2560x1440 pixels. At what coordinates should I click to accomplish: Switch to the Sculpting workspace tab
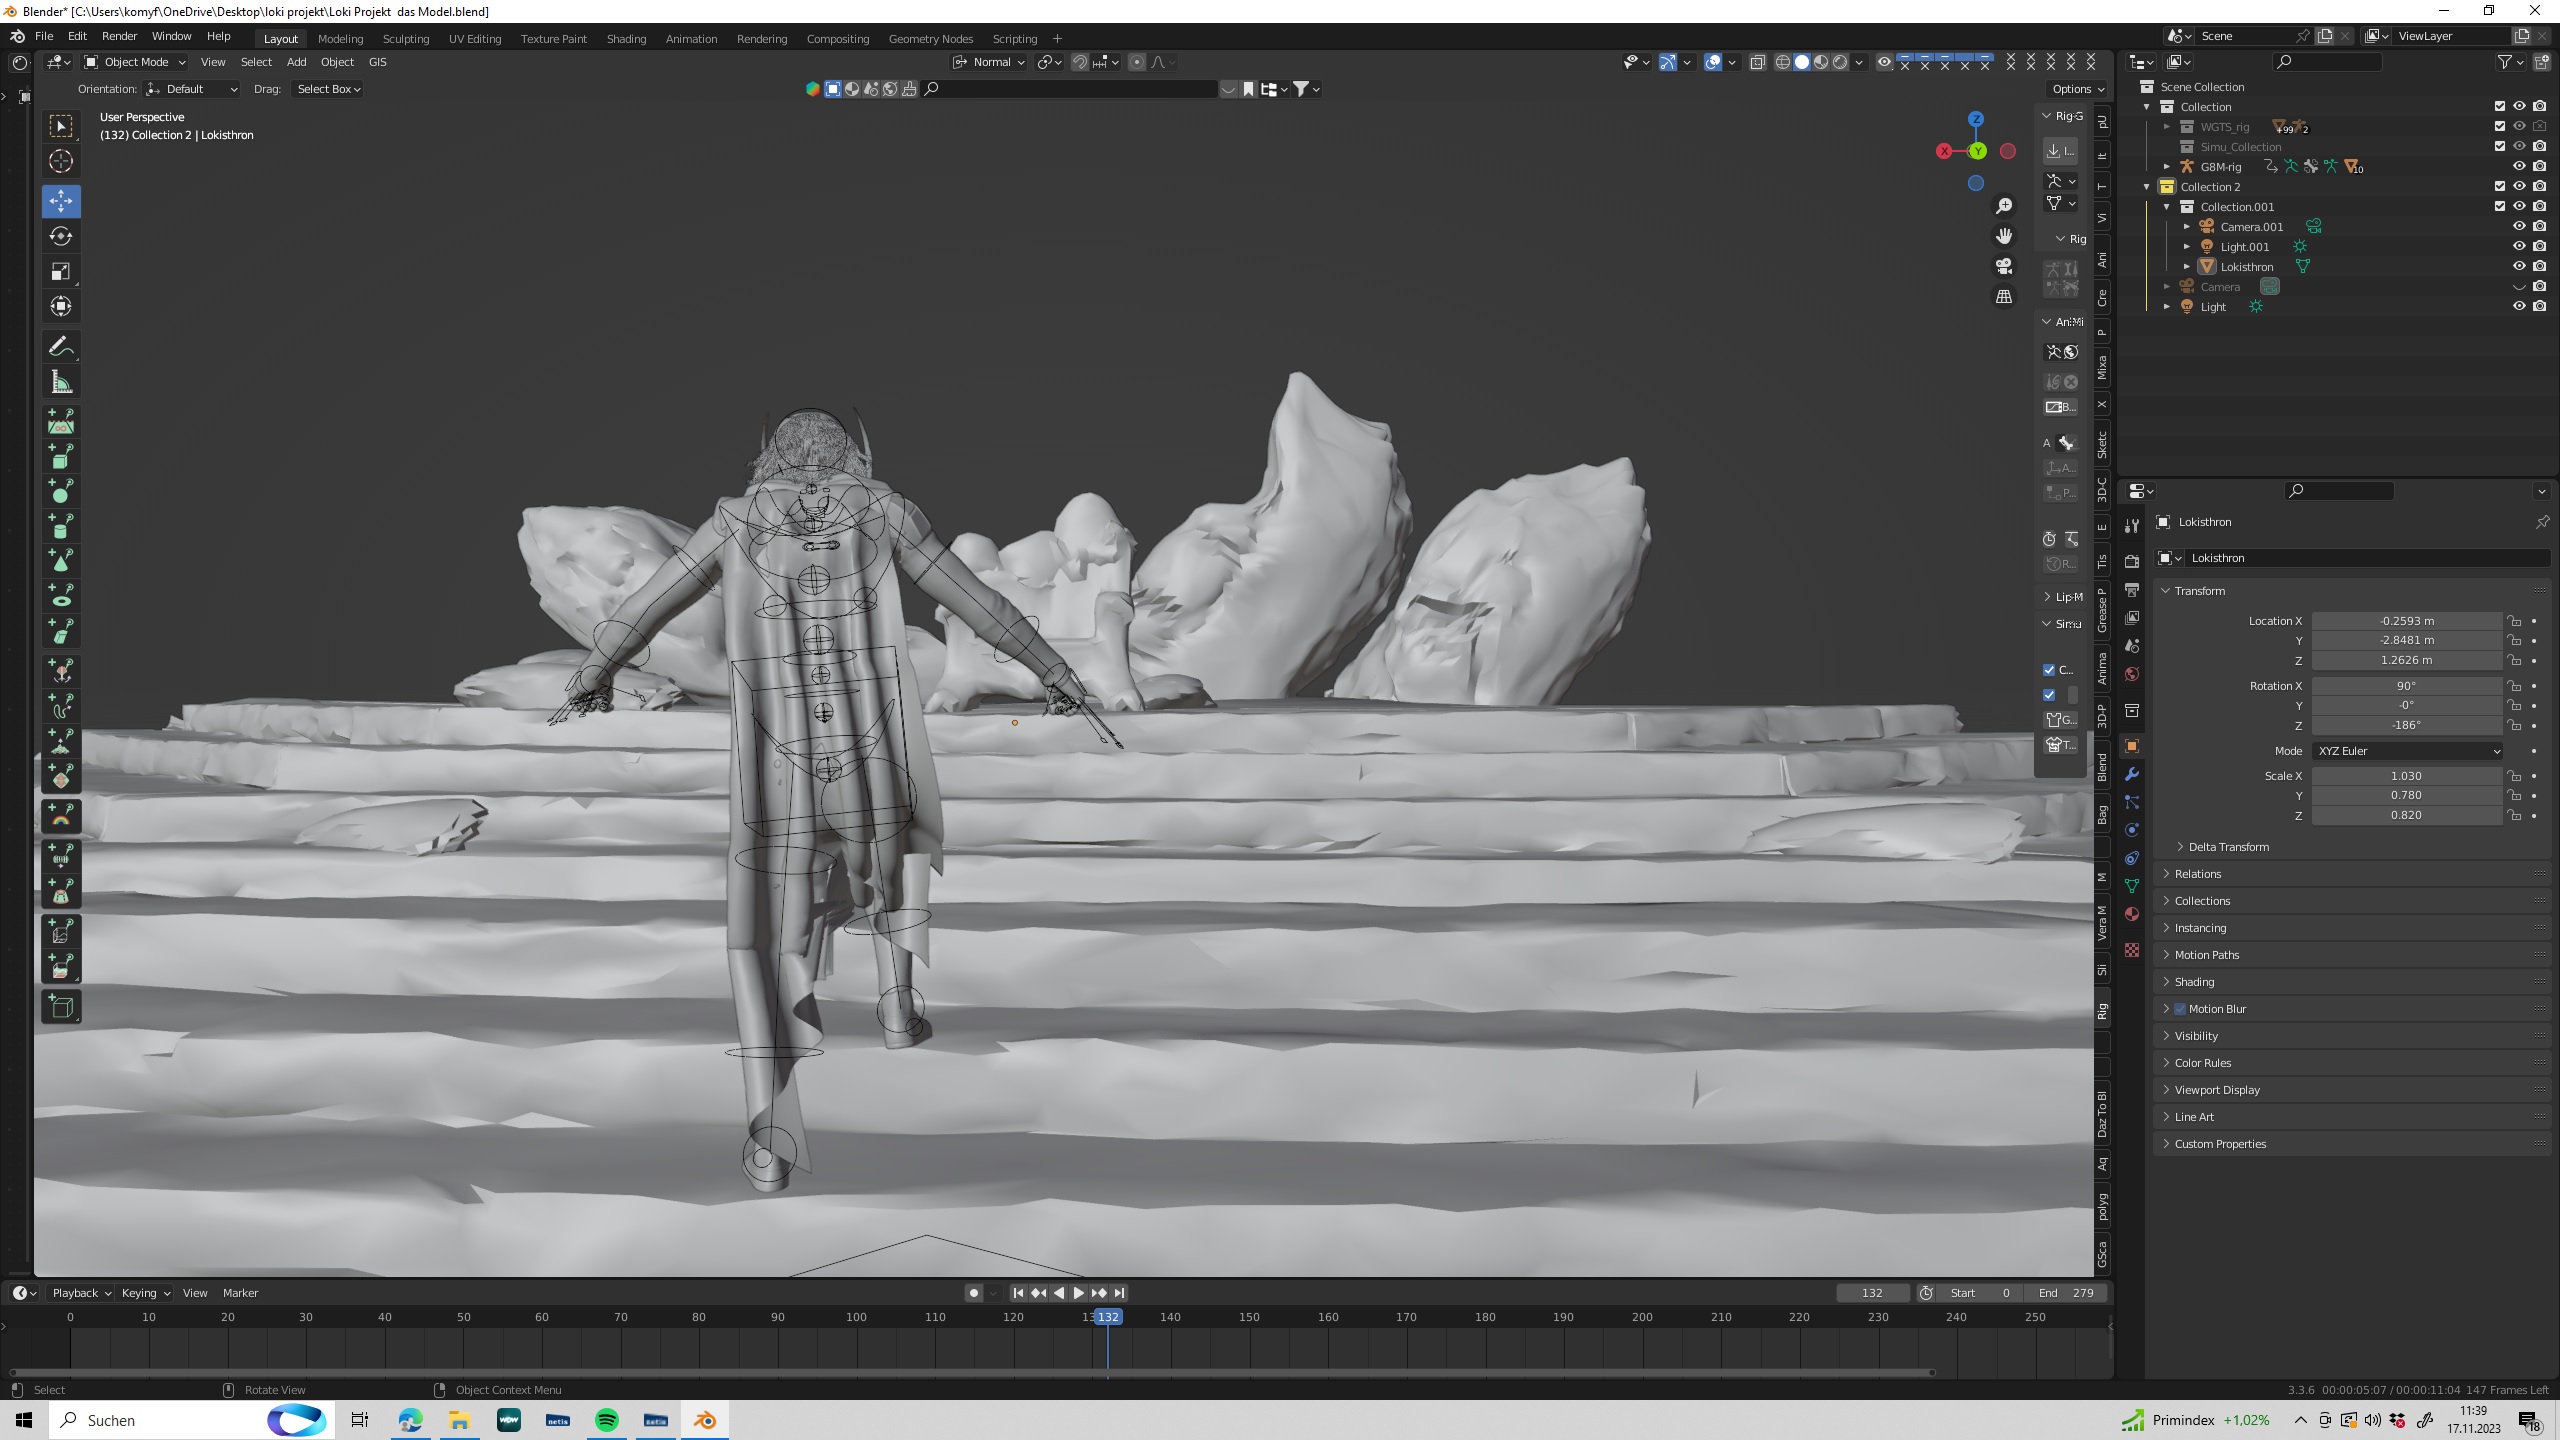pos(405,39)
